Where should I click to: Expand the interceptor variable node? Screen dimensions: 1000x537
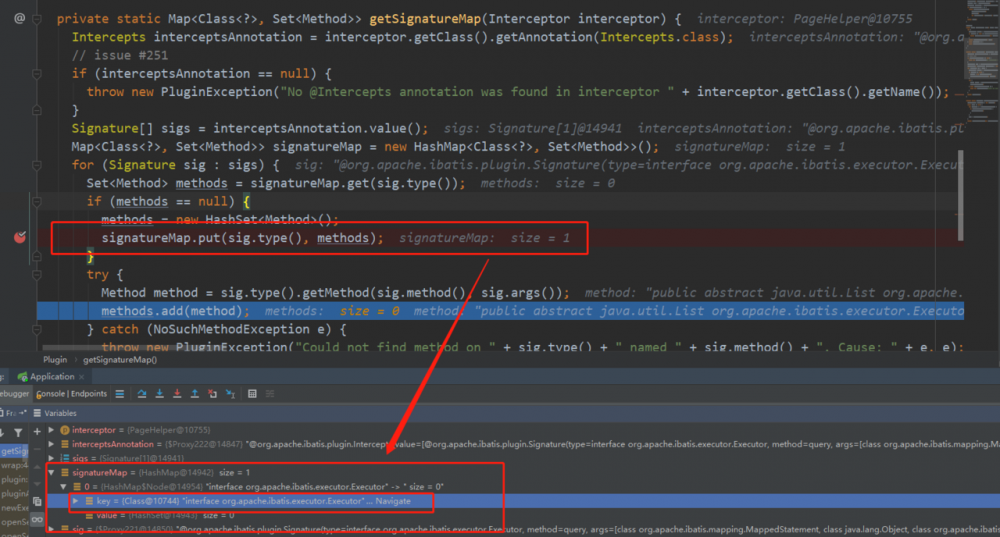(x=51, y=430)
